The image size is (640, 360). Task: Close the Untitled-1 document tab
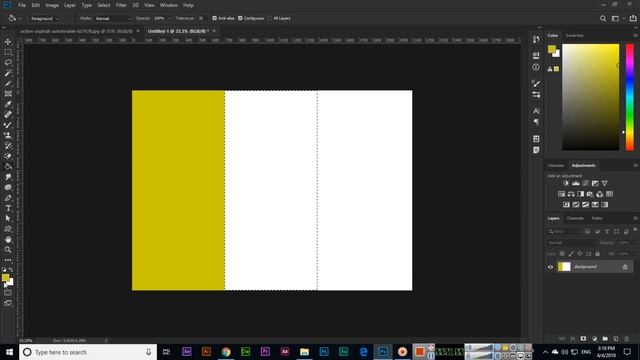[214, 31]
